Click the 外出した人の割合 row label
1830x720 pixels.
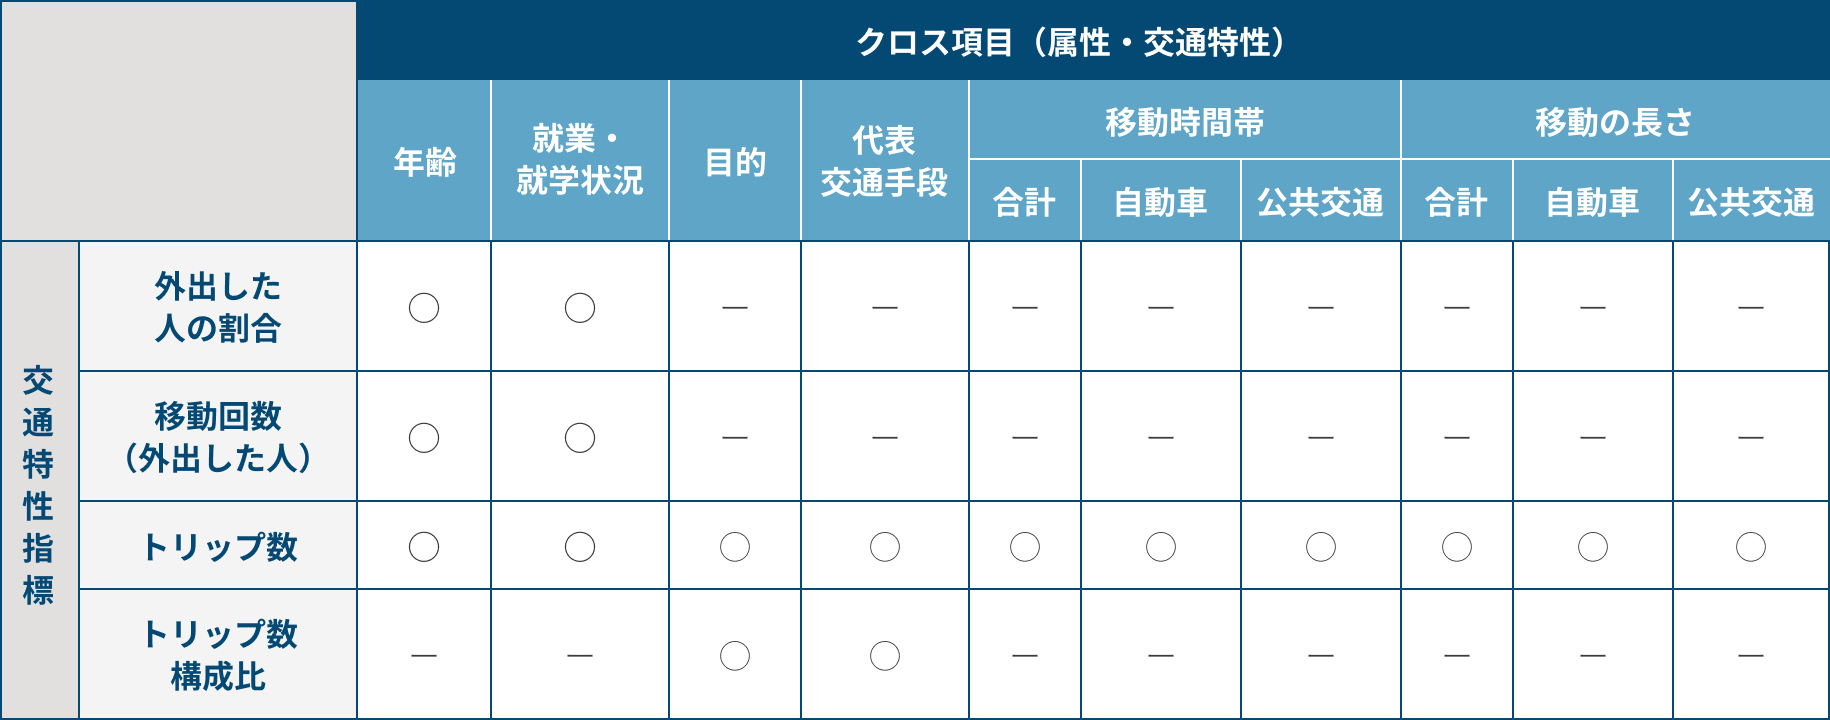click(x=218, y=307)
